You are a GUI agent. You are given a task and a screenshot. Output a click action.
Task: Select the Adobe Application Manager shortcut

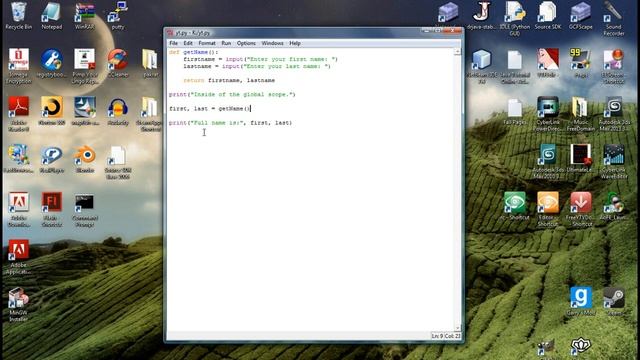[18, 257]
